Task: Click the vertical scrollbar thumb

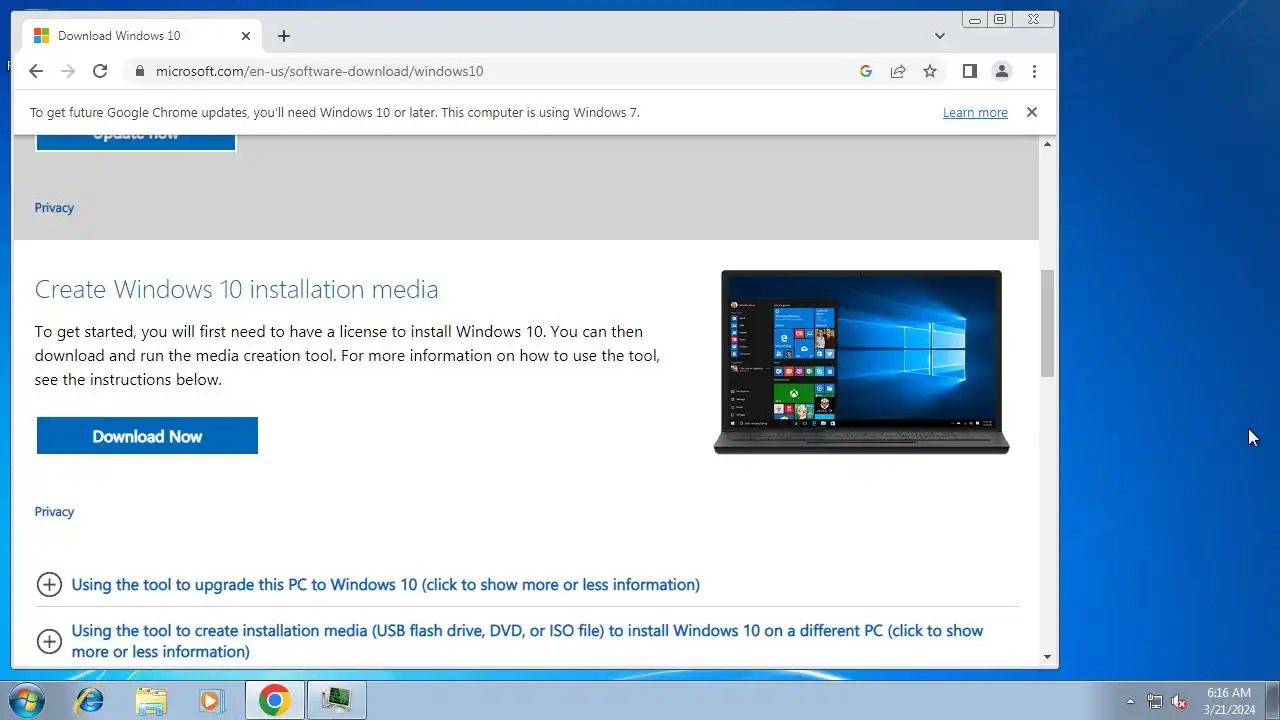Action: click(x=1048, y=323)
